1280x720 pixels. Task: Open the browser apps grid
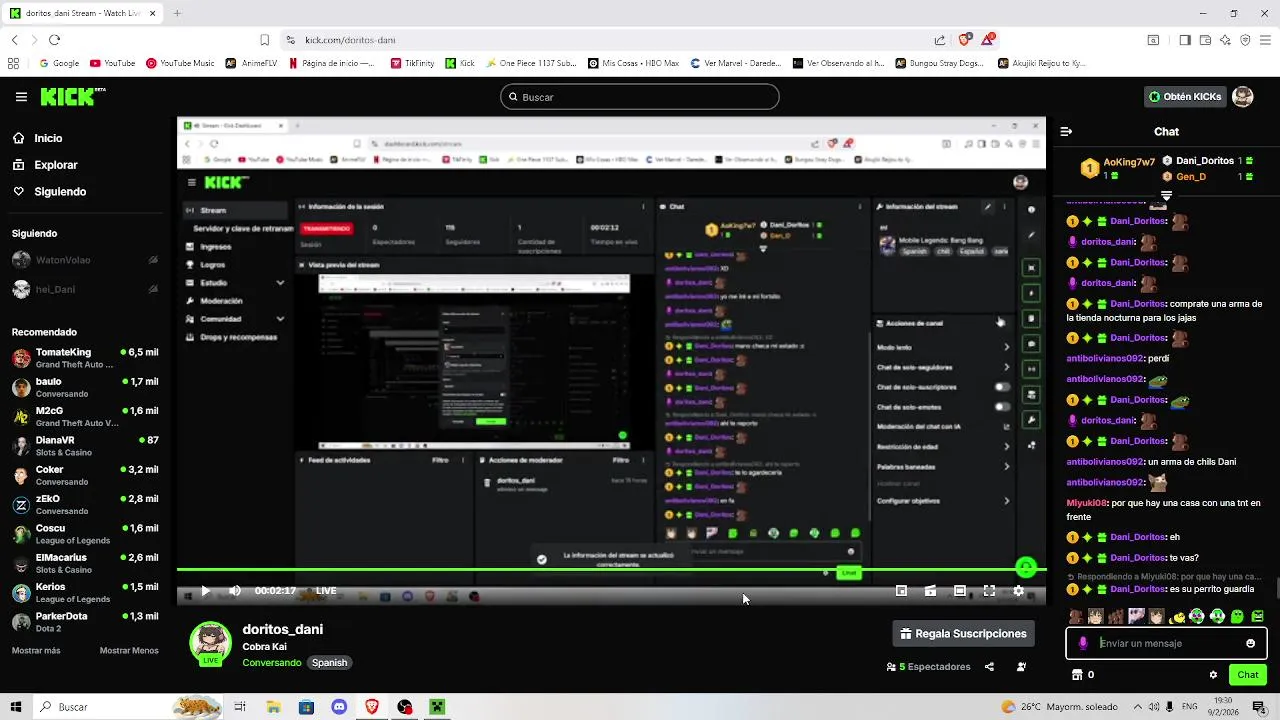click(13, 63)
